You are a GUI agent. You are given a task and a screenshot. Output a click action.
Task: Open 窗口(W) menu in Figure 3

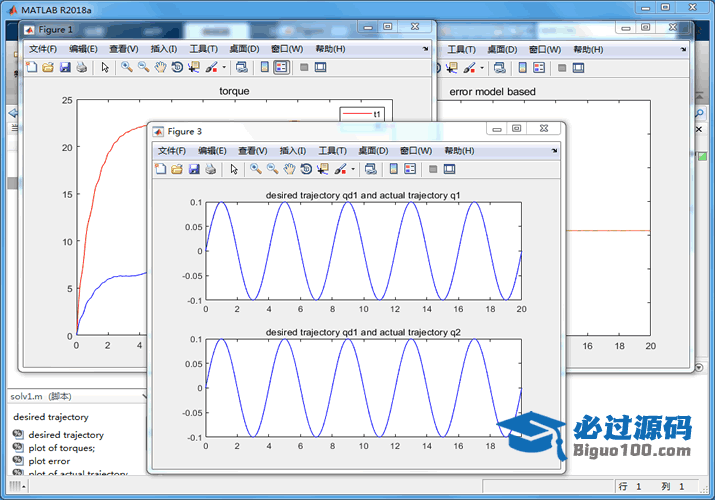(416, 150)
